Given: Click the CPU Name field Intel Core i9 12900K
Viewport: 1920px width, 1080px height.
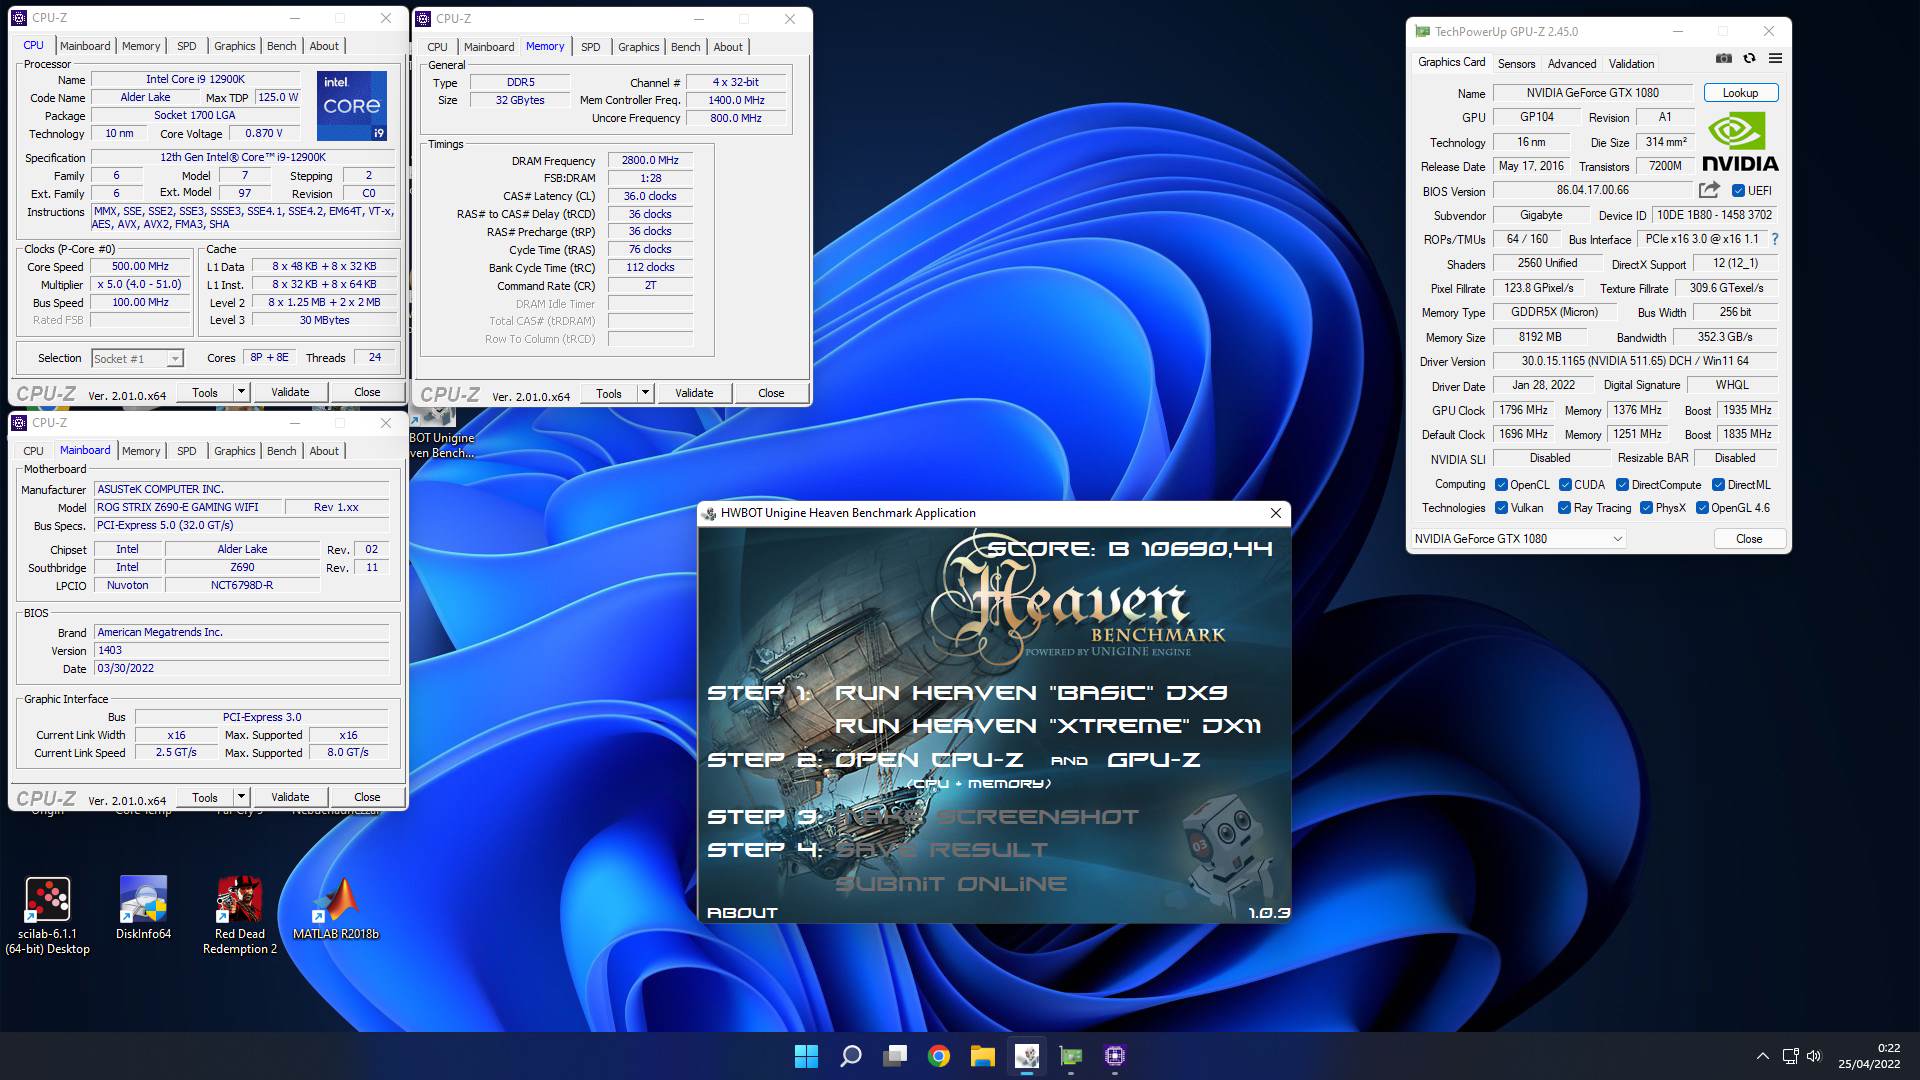Looking at the screenshot, I should click(x=195, y=79).
